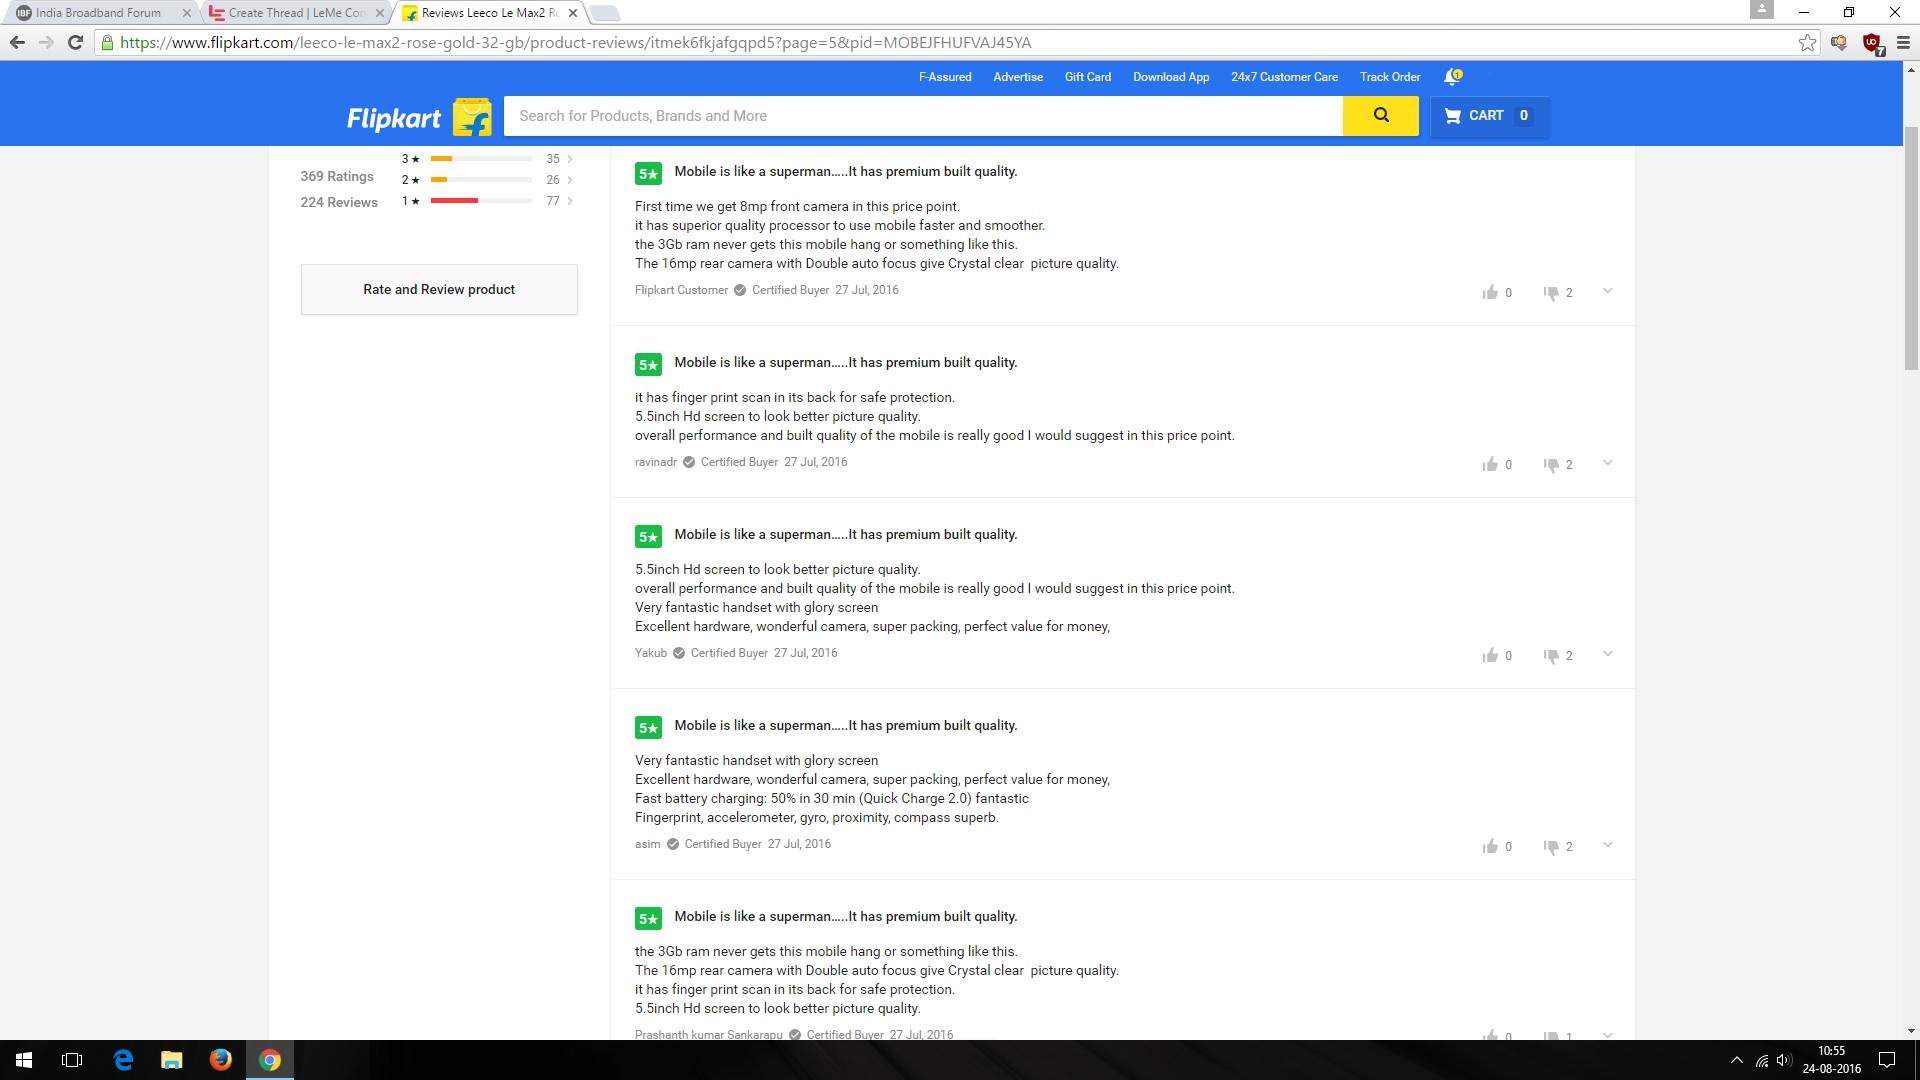Bookmark this page with the star icon
Viewport: 1920px width, 1080px height.
click(1807, 43)
